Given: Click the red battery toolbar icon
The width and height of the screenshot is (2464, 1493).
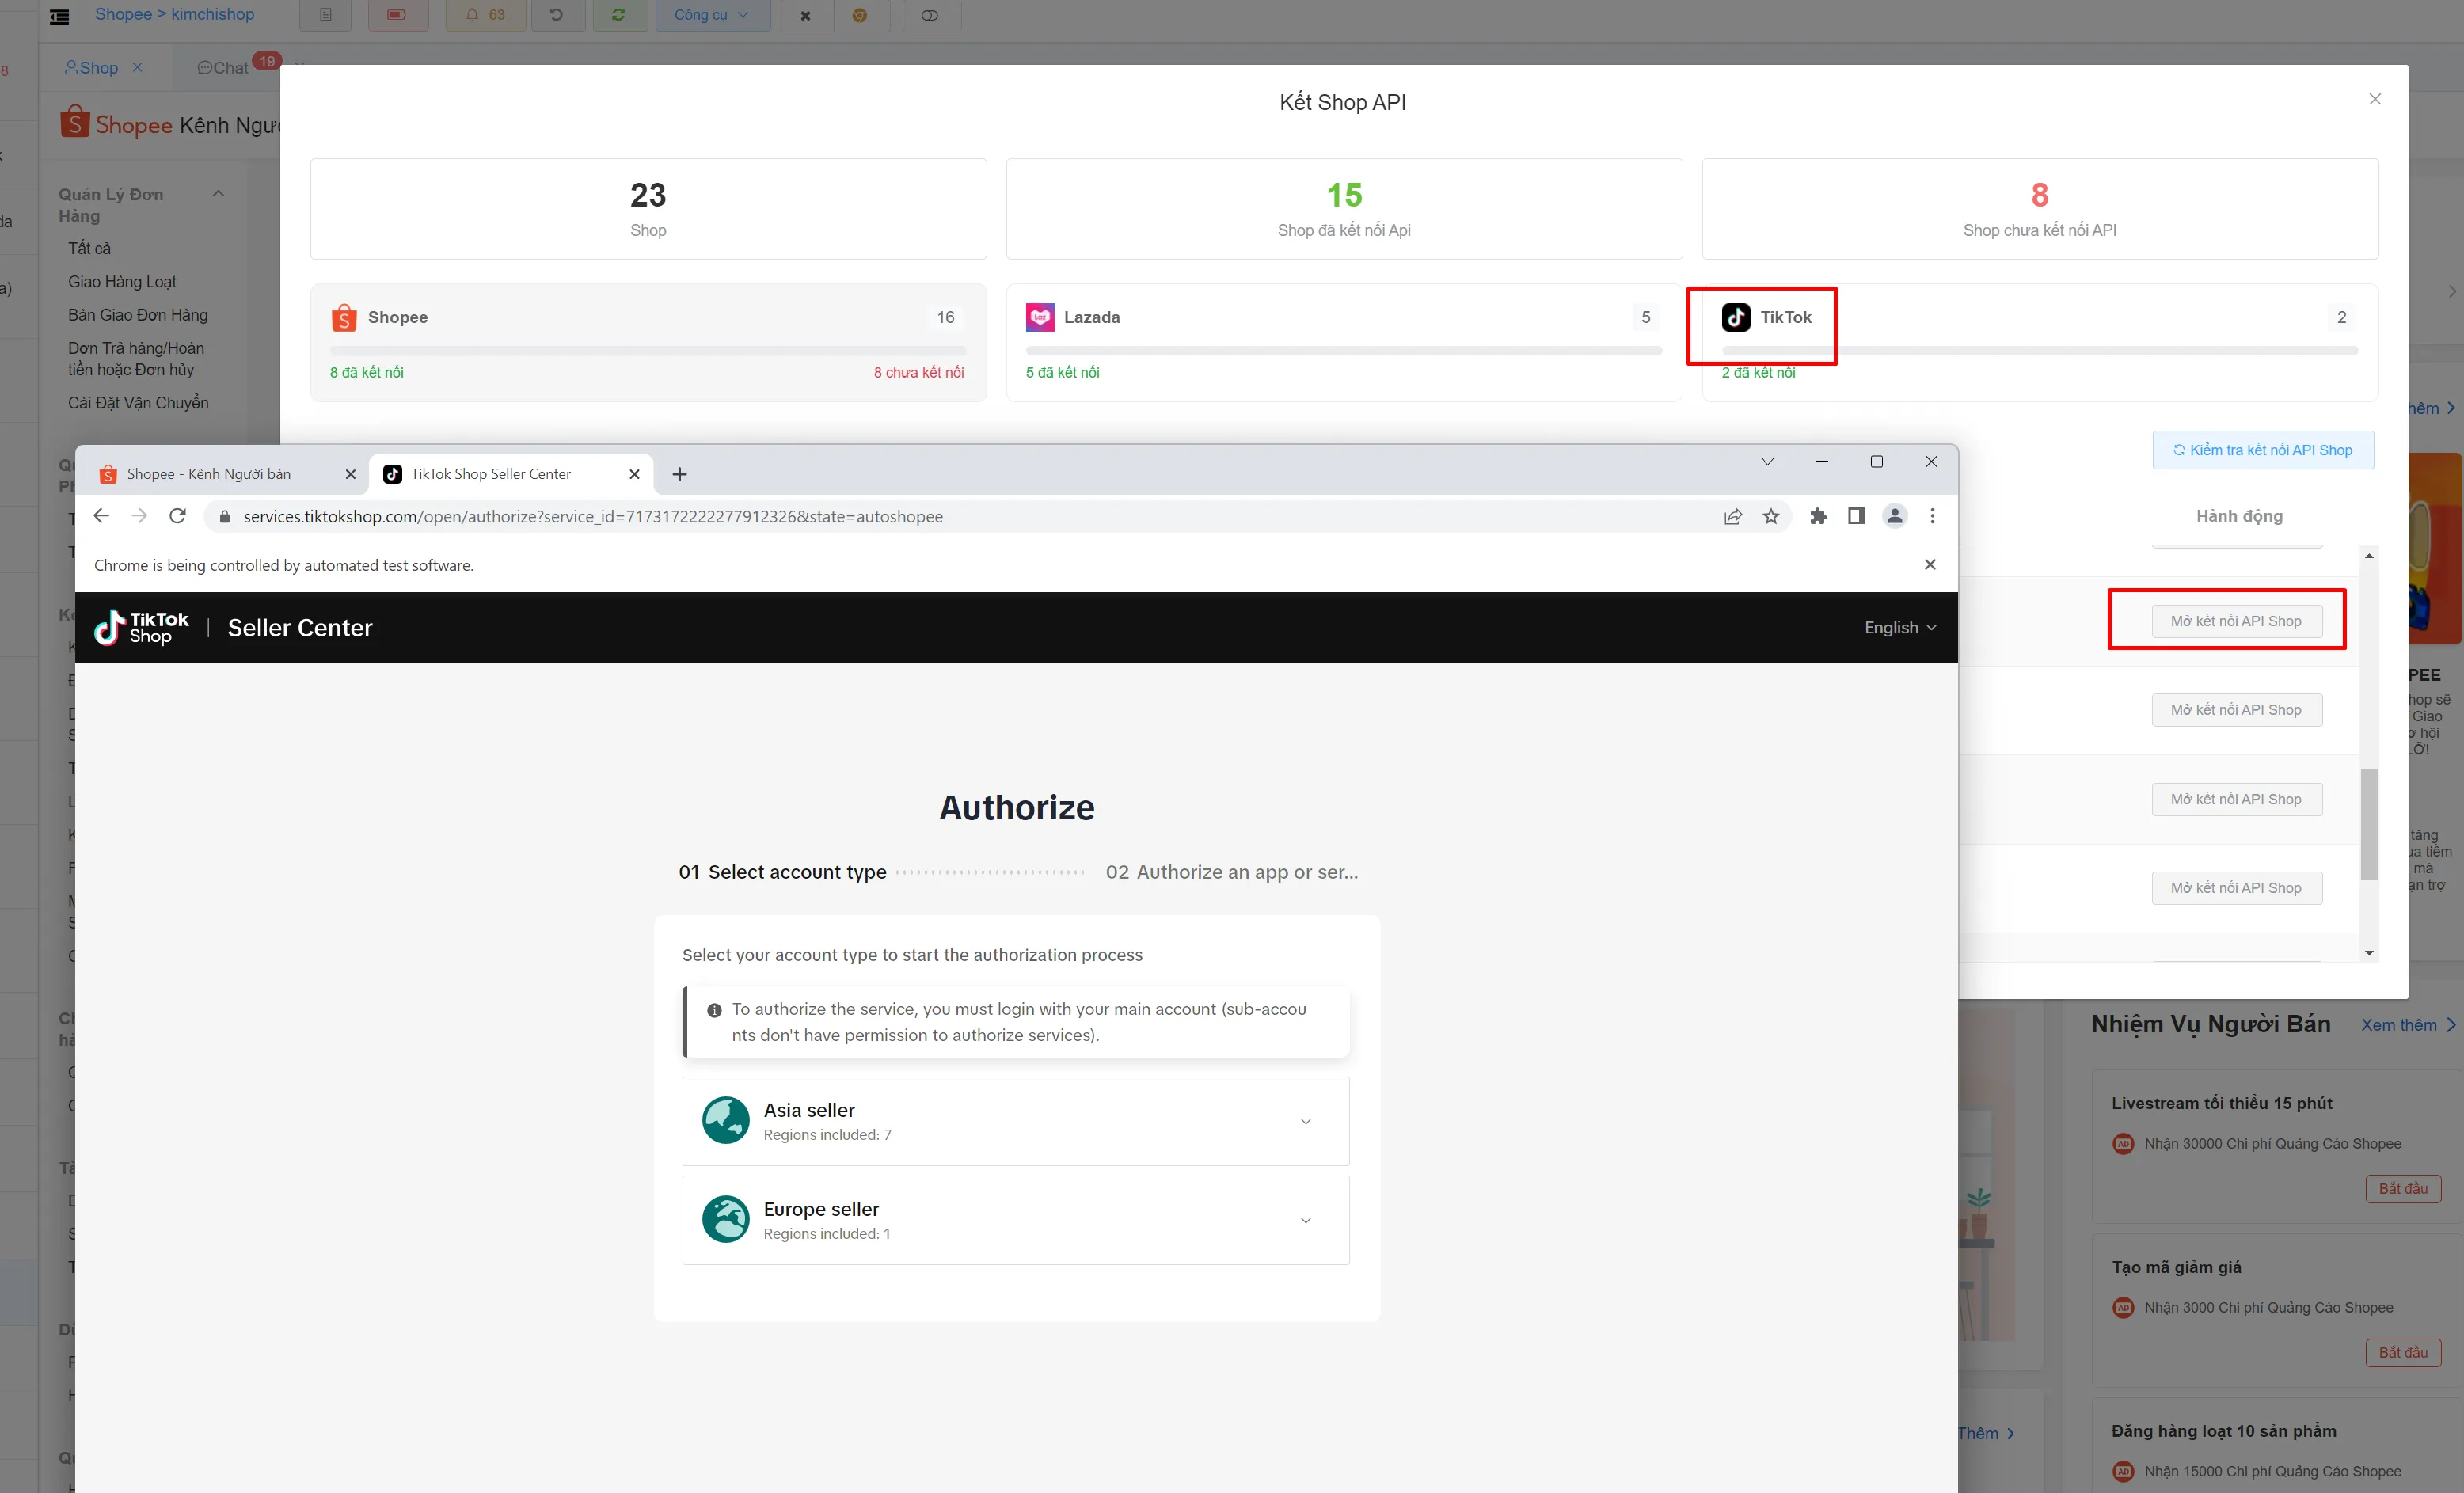Looking at the screenshot, I should (x=397, y=15).
